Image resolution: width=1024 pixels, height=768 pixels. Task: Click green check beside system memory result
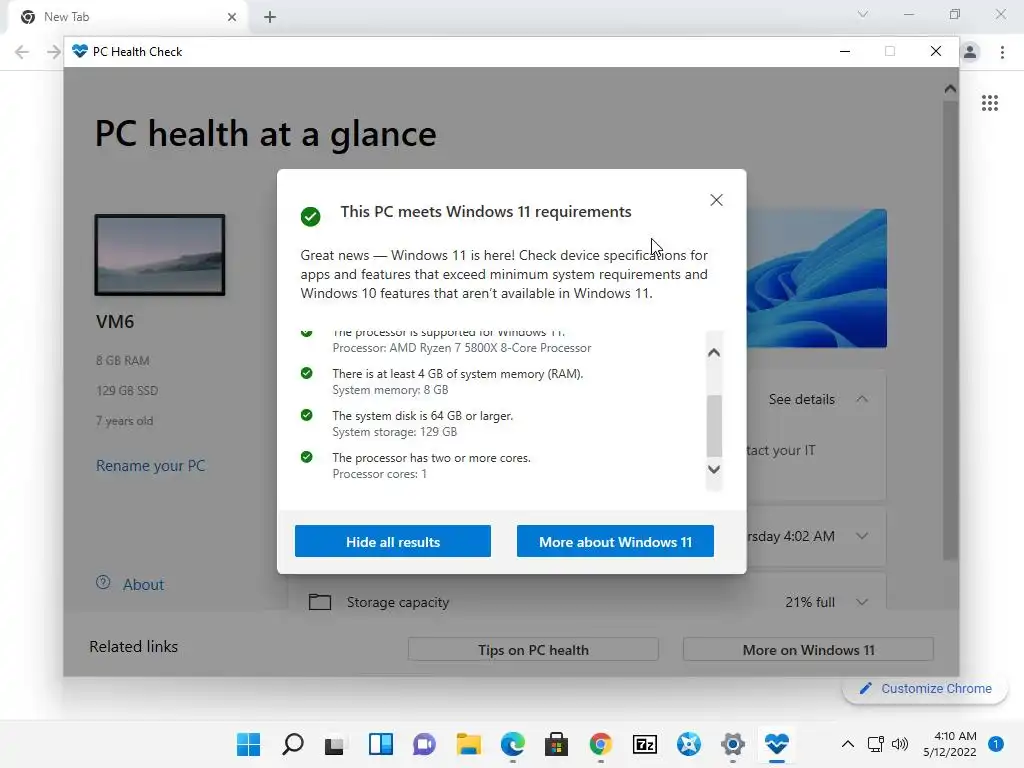coord(306,373)
